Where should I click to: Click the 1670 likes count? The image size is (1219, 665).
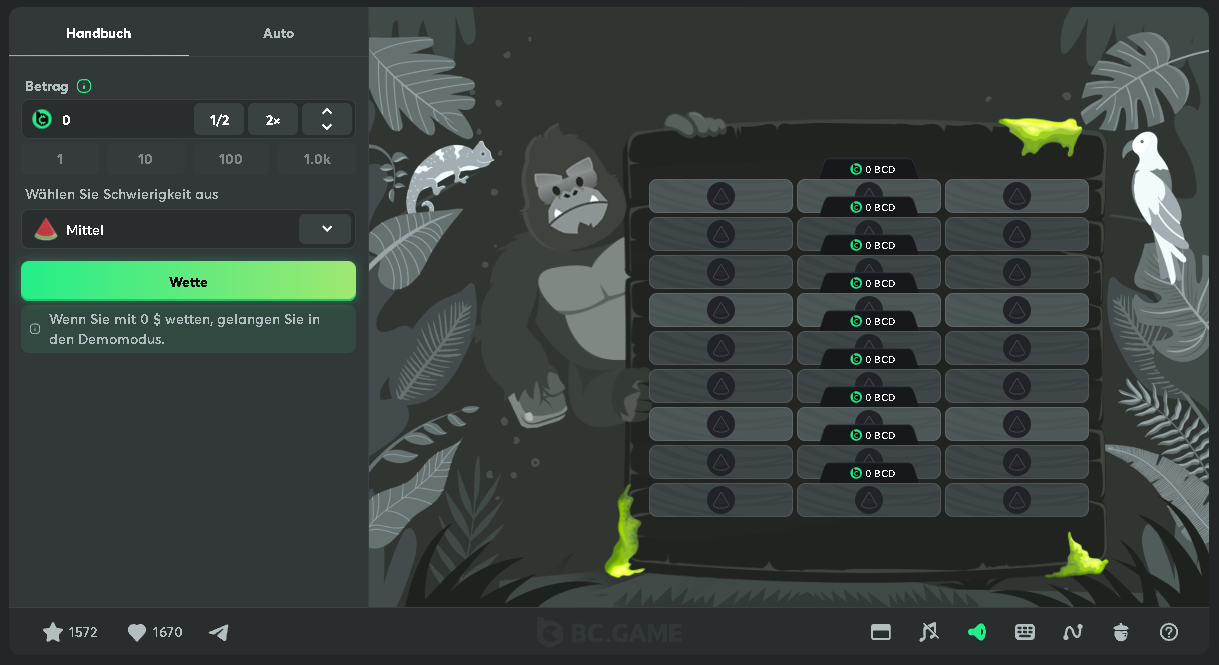(168, 632)
